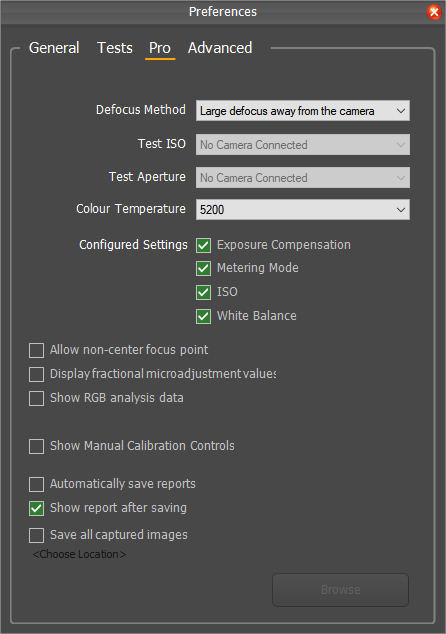Image resolution: width=446 pixels, height=634 pixels.
Task: Open the Tests tab
Action: coord(115,48)
